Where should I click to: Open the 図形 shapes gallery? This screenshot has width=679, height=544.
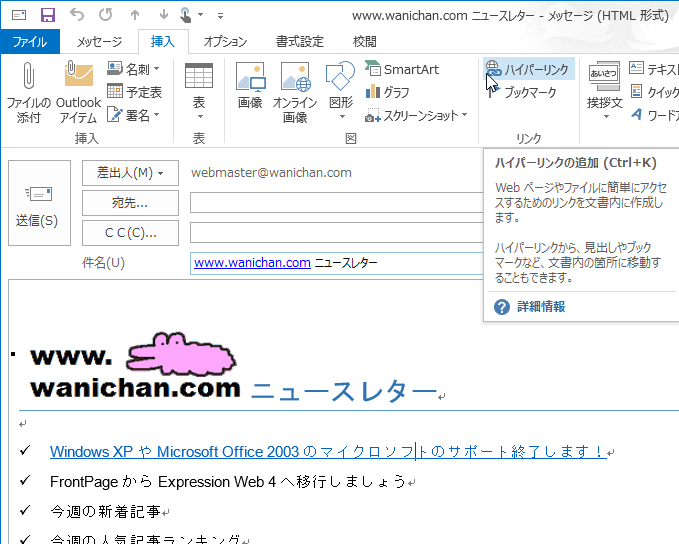341,92
